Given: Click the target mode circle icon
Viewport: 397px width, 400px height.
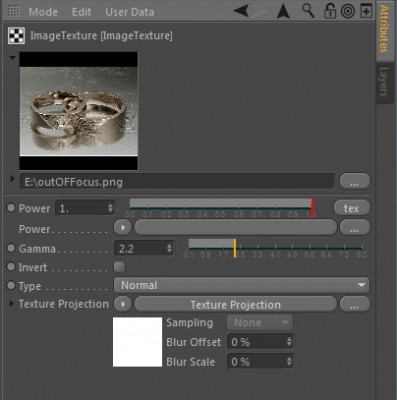Looking at the screenshot, I should pos(348,11).
